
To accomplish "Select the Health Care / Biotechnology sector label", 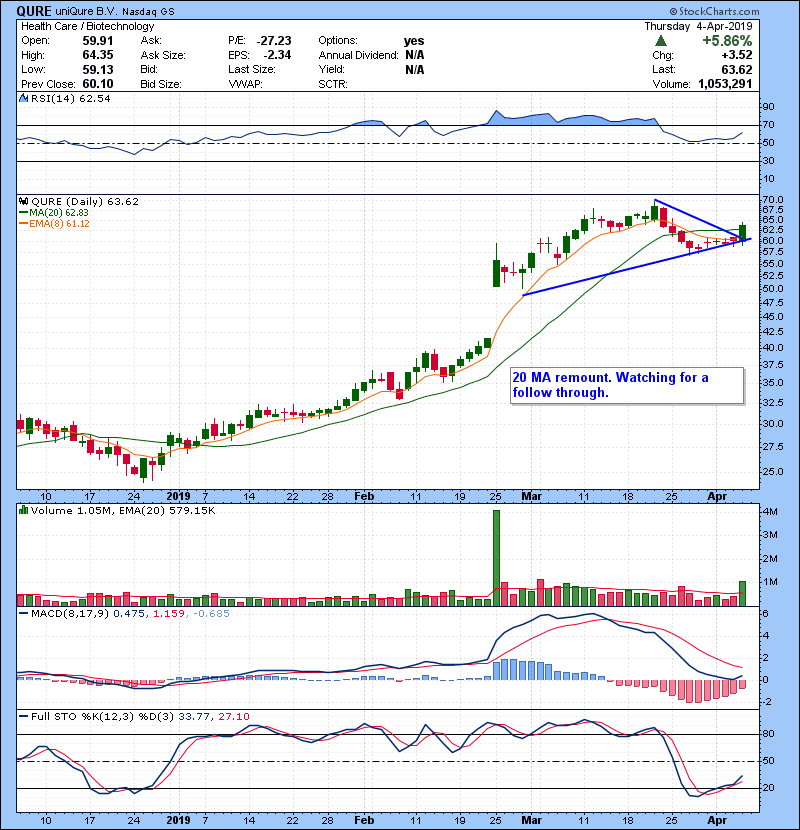I will 87,26.
